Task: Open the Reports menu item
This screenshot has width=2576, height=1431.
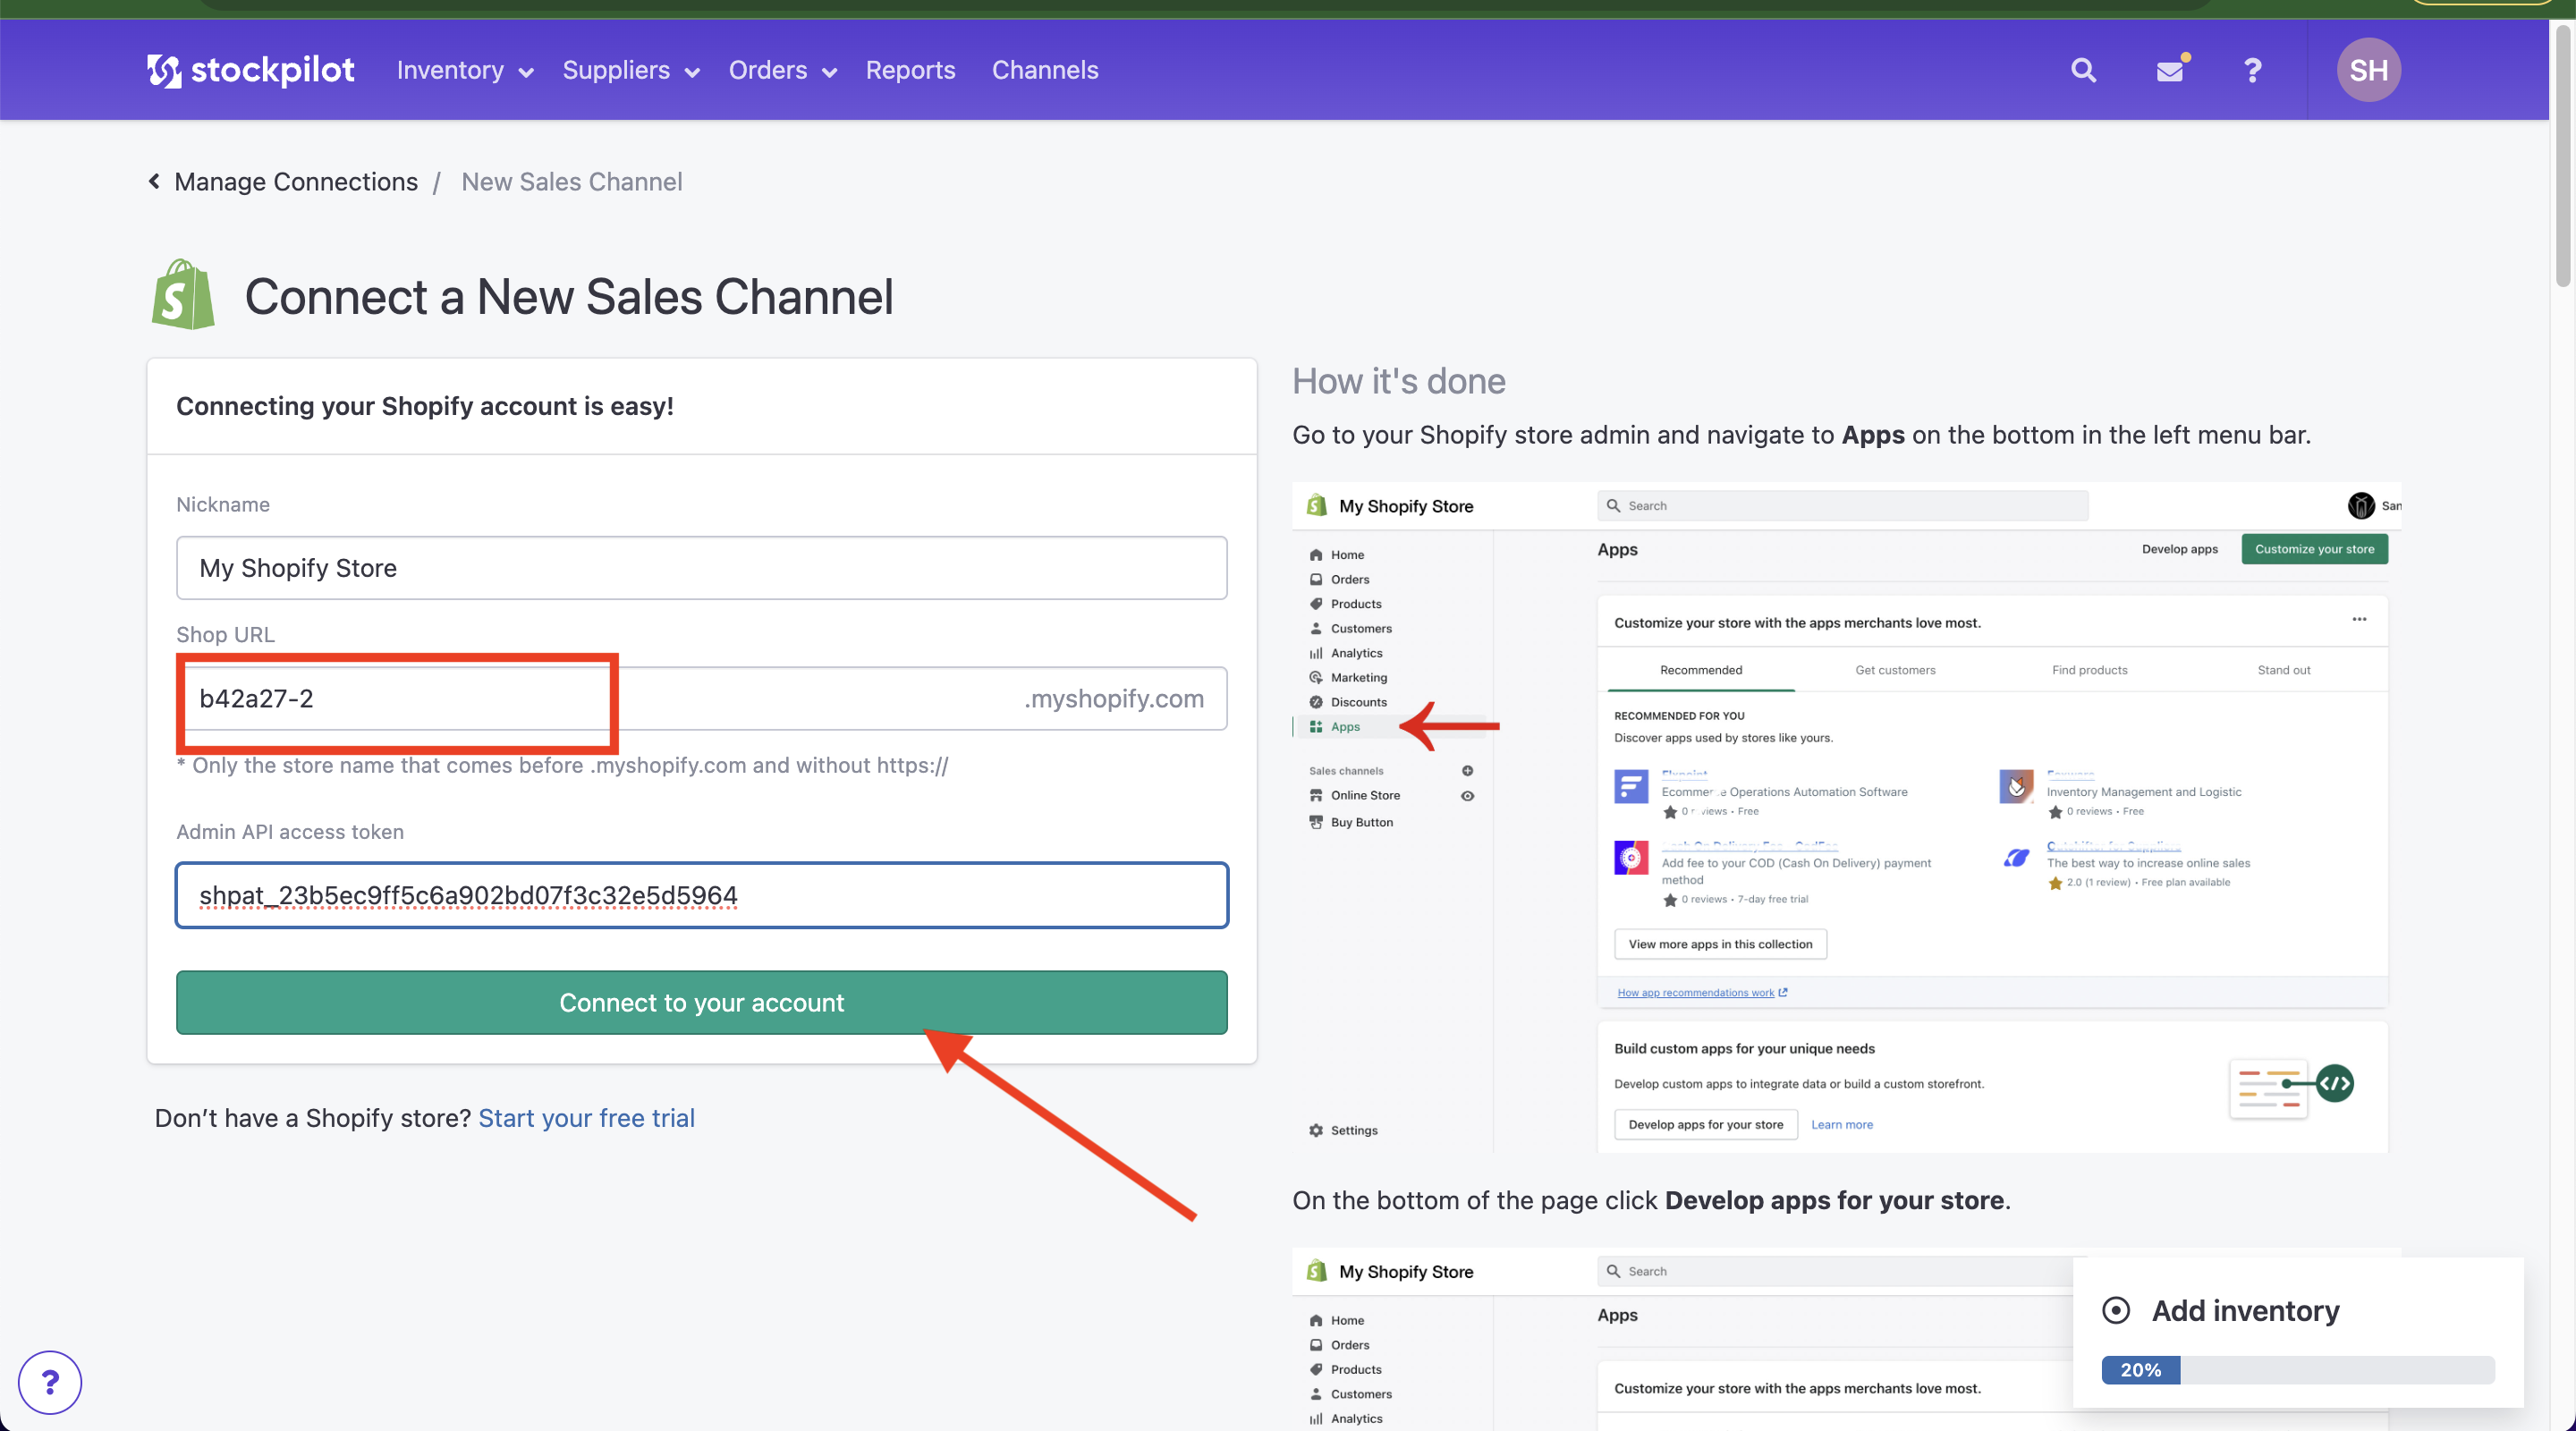Action: point(910,70)
